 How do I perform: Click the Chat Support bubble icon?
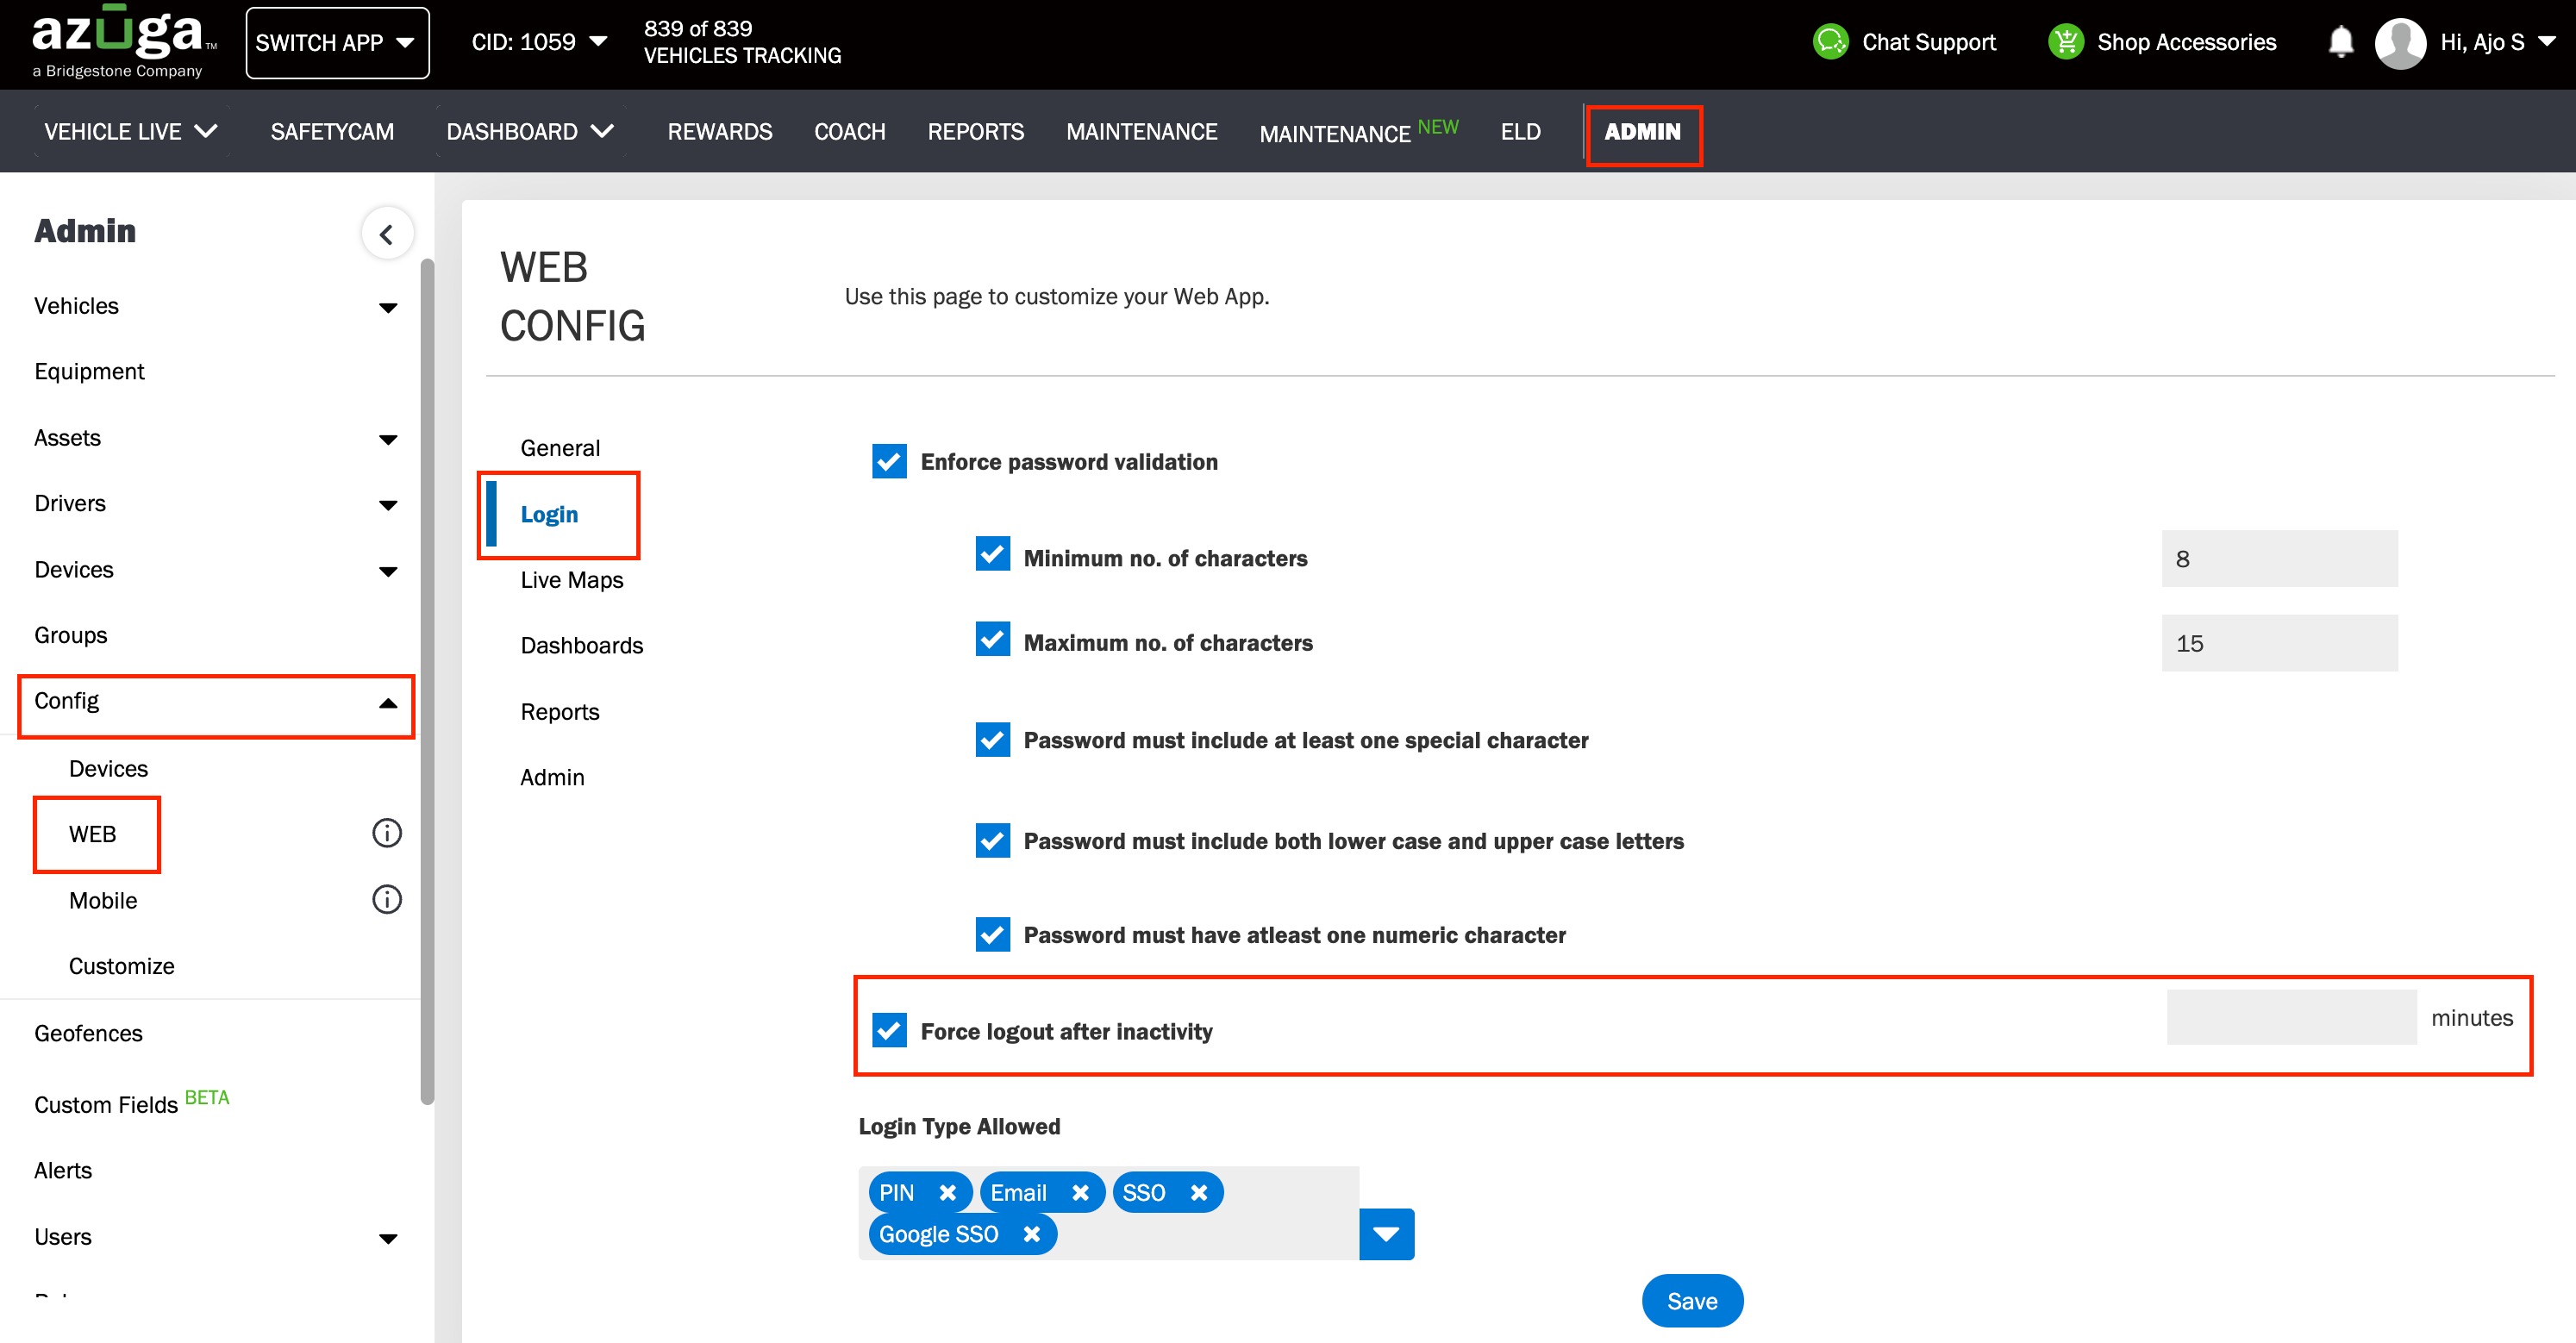[1830, 42]
